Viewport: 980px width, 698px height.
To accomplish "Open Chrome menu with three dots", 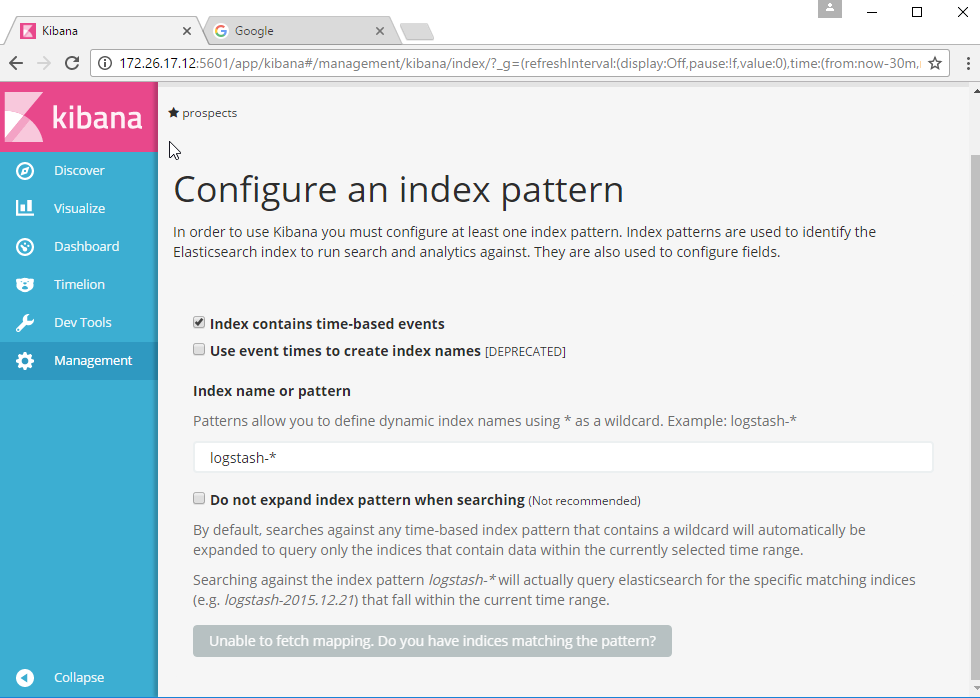I will pyautogui.click(x=966, y=63).
